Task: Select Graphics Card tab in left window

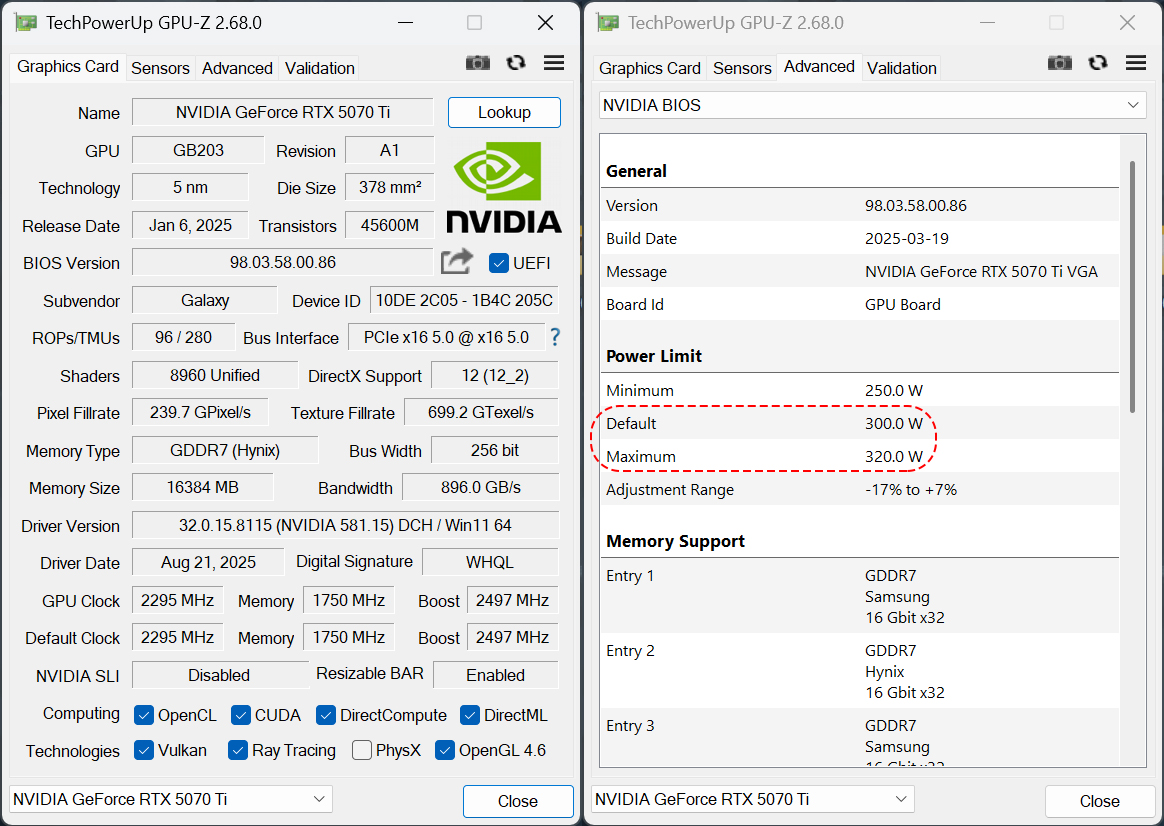Action: 68,67
